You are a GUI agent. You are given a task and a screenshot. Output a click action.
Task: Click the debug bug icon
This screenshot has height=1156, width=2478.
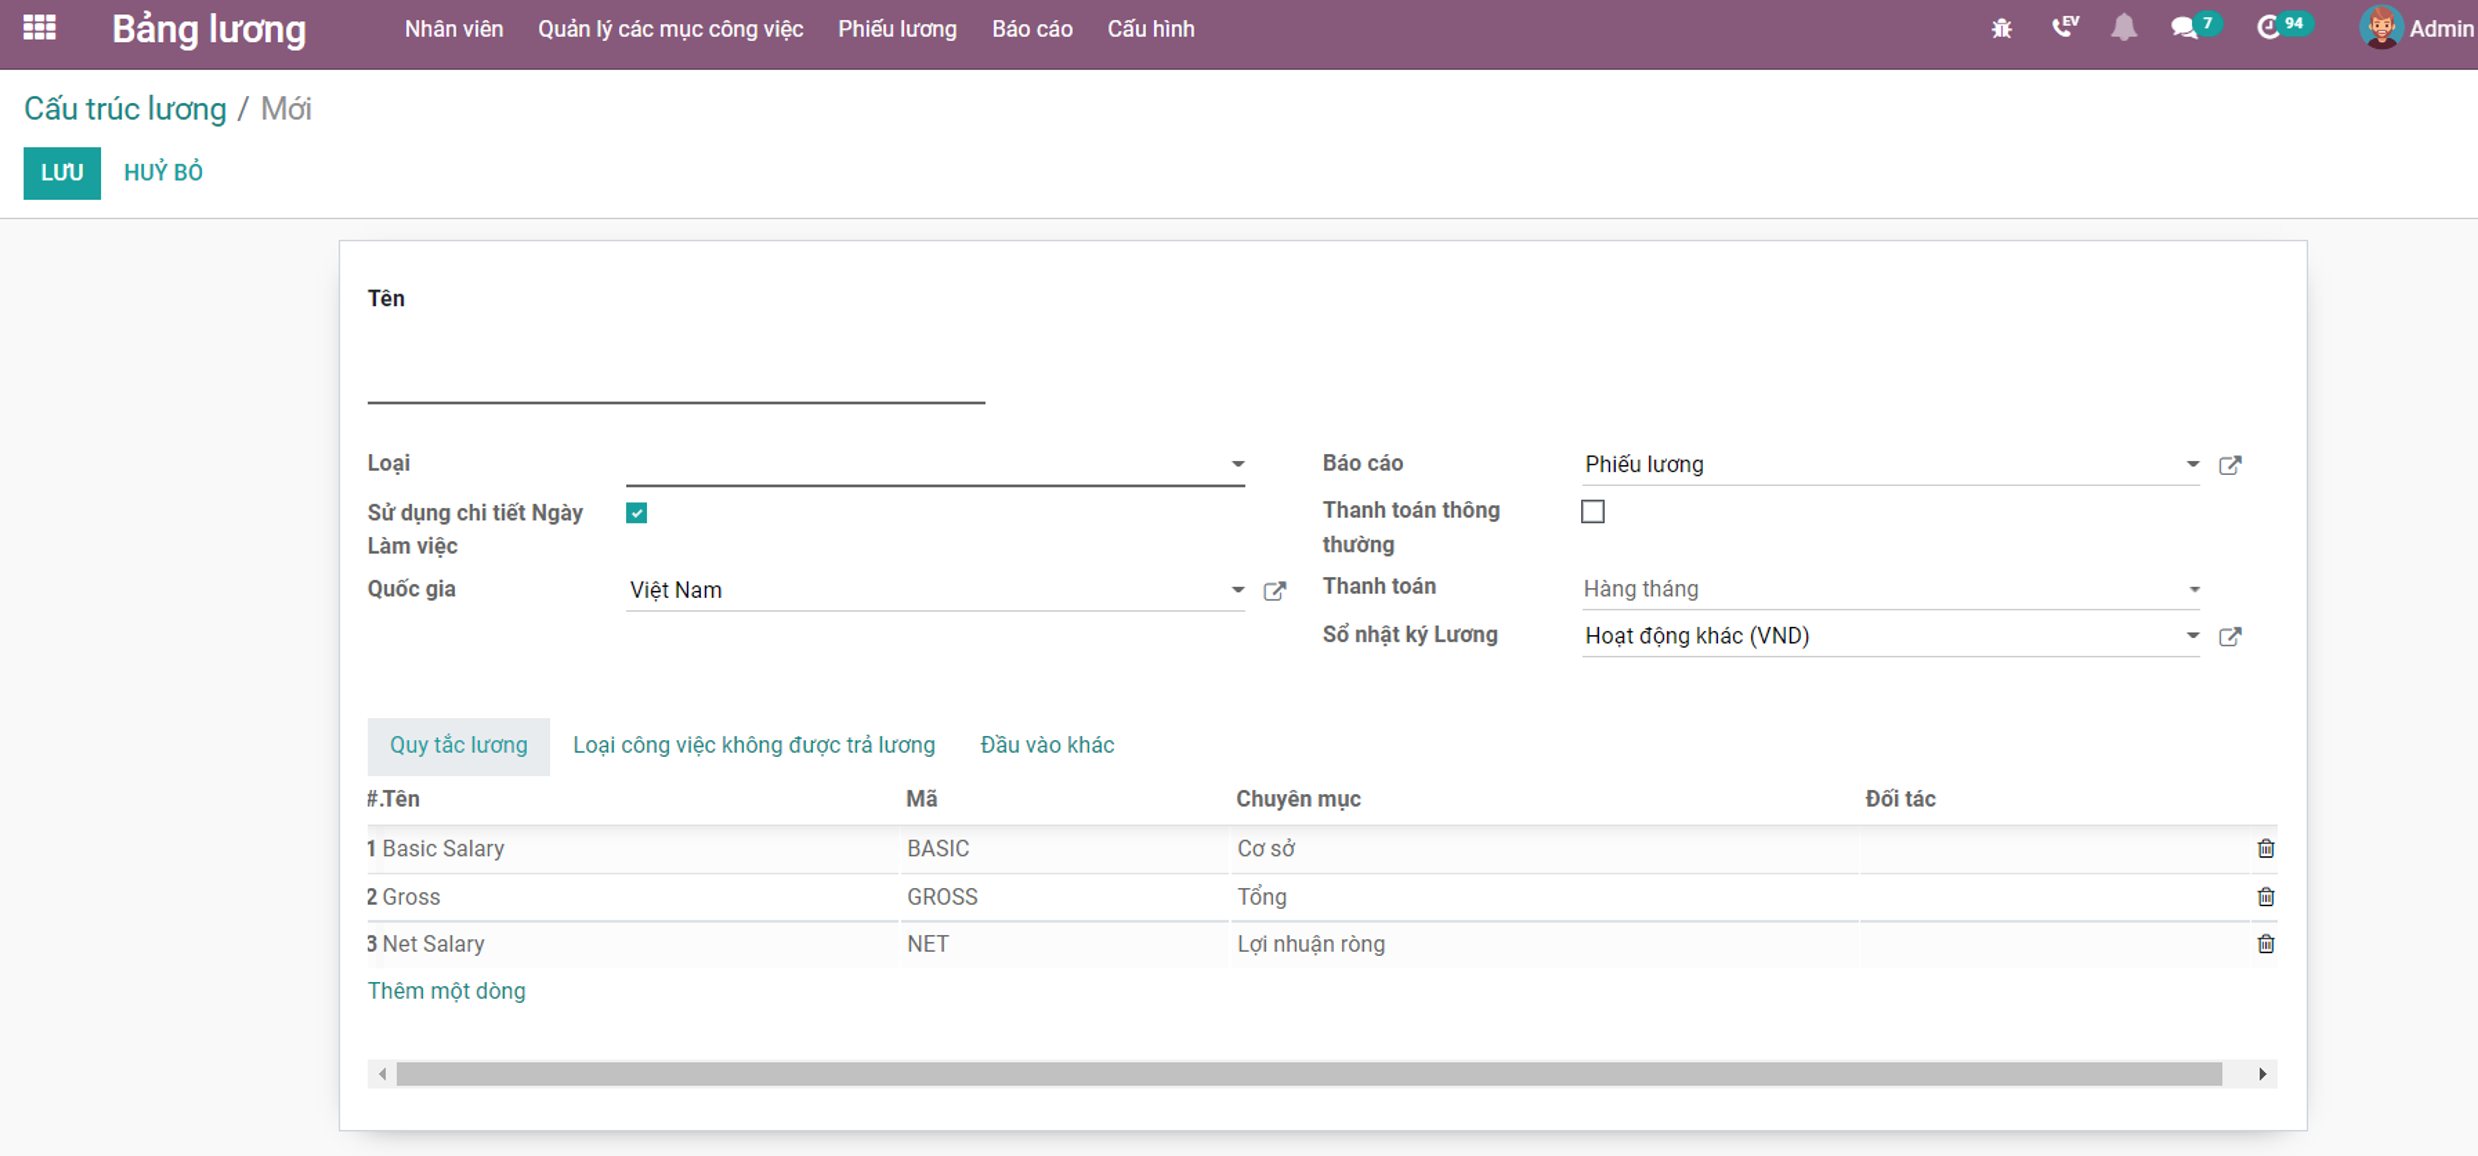2001,29
